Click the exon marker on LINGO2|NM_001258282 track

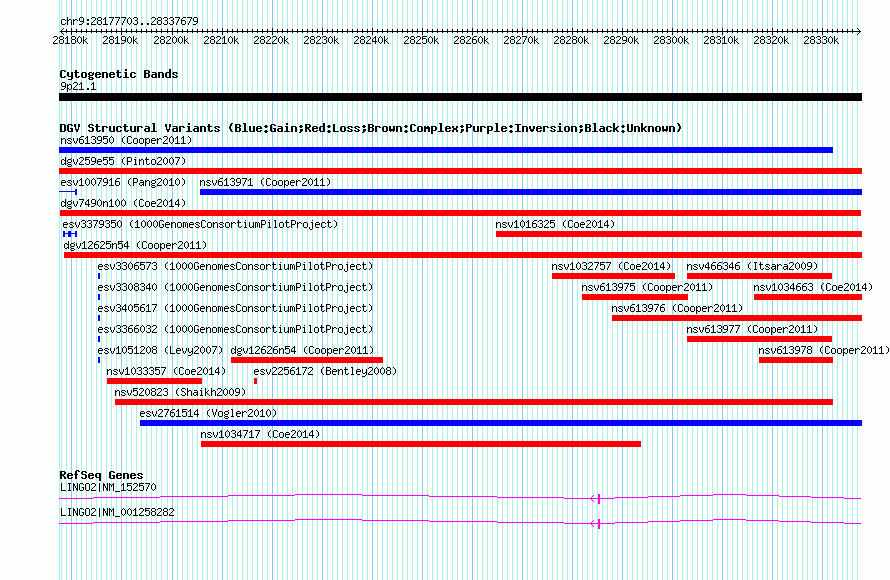pyautogui.click(x=599, y=524)
